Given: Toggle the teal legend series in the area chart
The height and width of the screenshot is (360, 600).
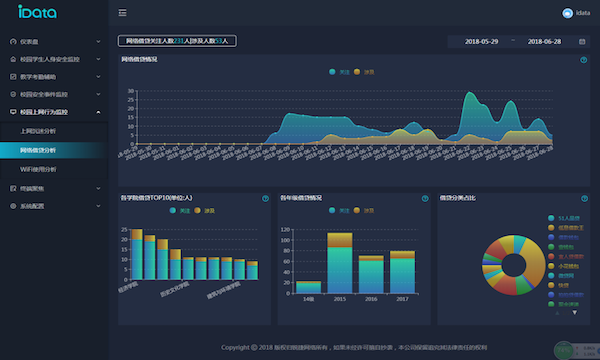Looking at the screenshot, I should [x=339, y=72].
